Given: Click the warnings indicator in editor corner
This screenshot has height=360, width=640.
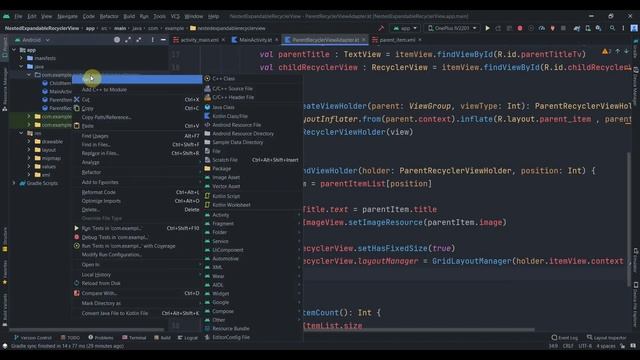Looking at the screenshot, I should (x=606, y=51).
